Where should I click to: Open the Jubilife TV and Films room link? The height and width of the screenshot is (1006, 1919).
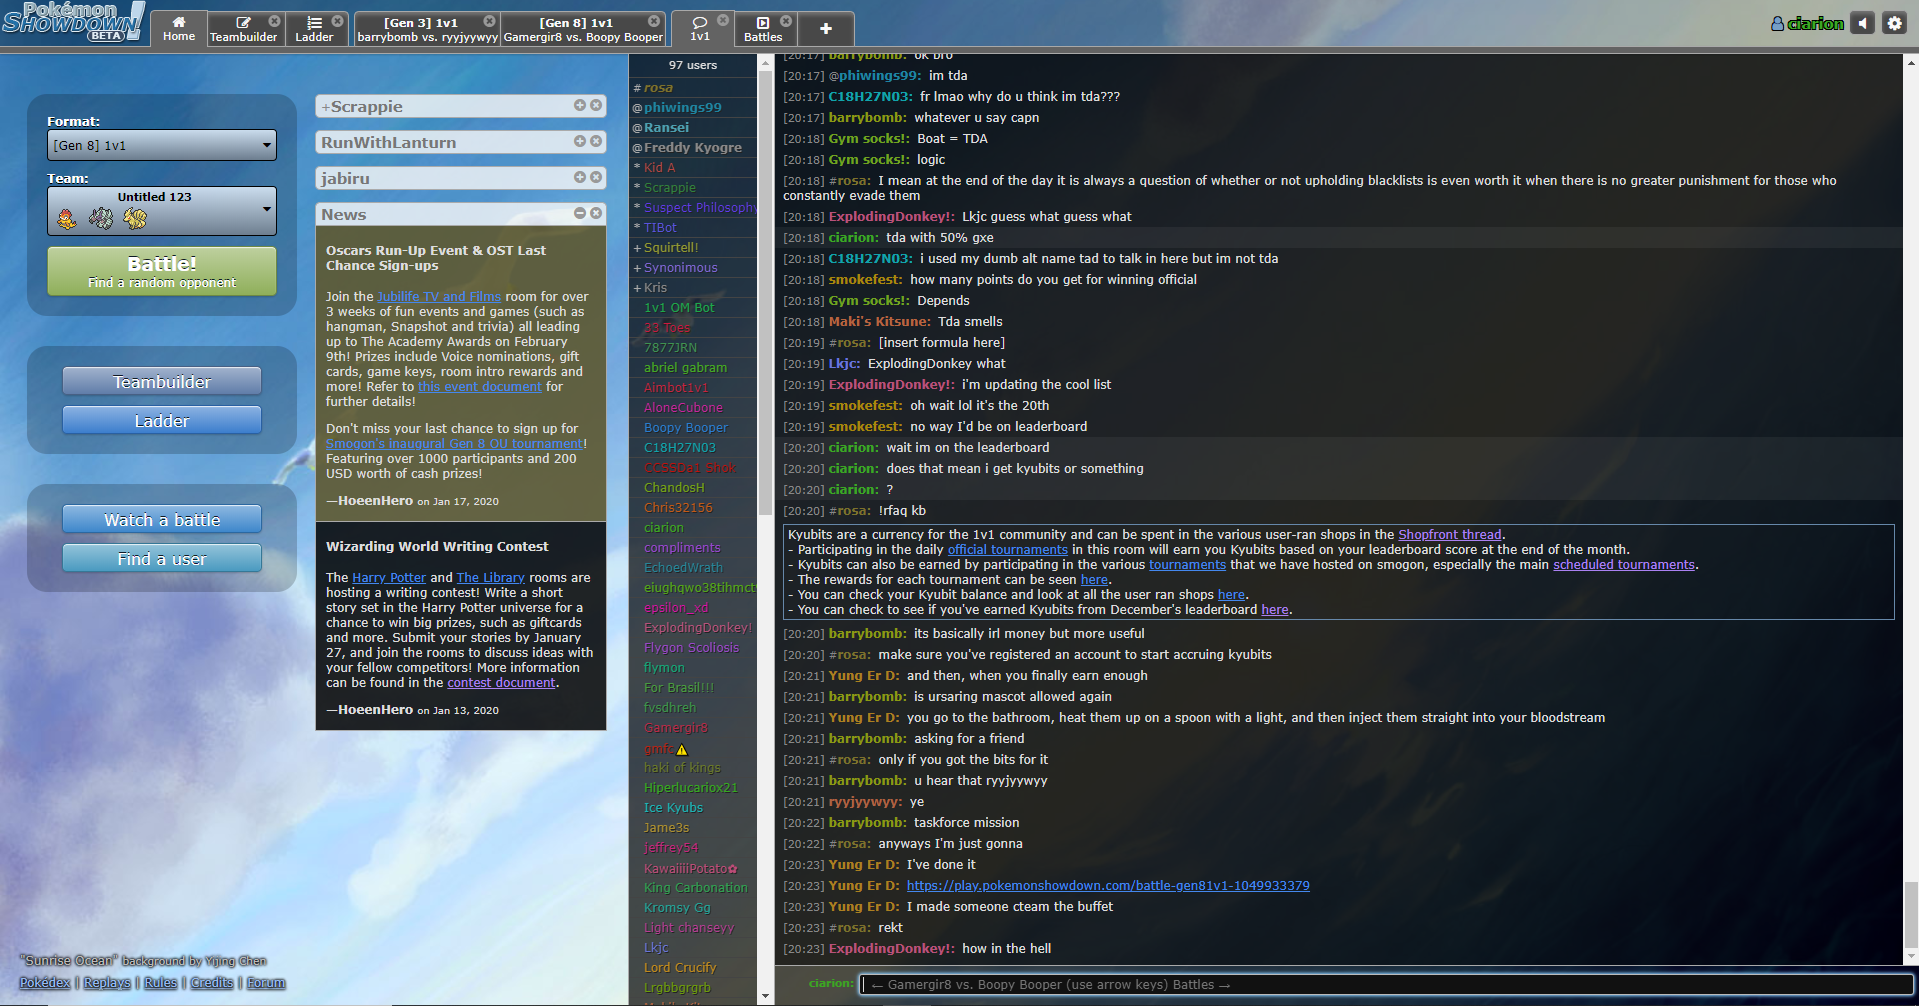pyautogui.click(x=439, y=297)
